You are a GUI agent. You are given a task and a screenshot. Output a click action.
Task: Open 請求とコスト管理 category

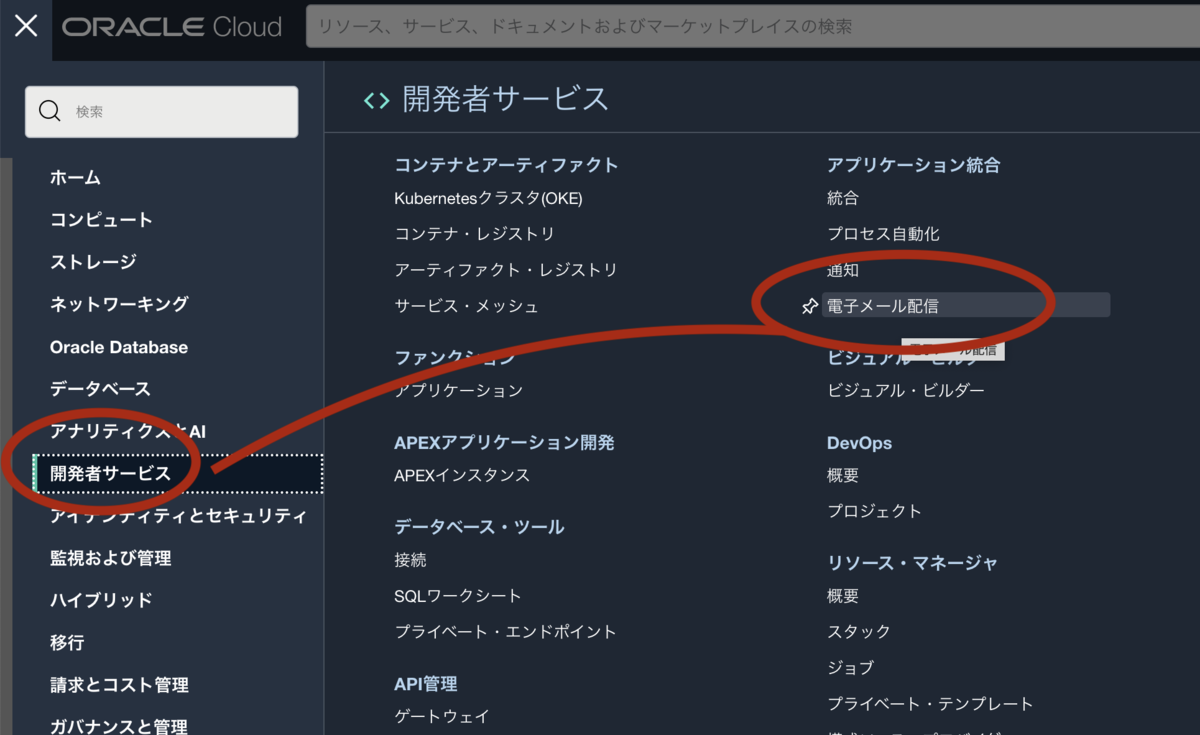point(119,685)
